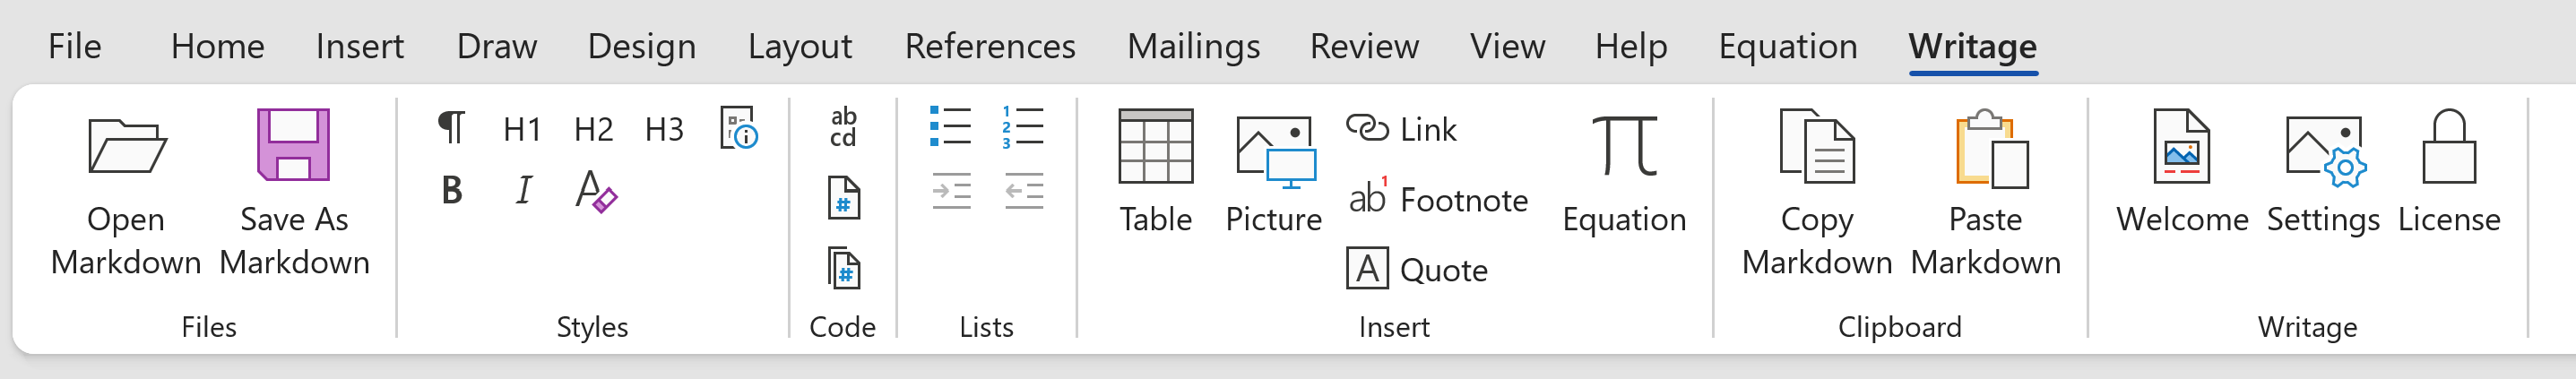Switch to the Home tab
The width and height of the screenshot is (2576, 379).
pyautogui.click(x=217, y=46)
